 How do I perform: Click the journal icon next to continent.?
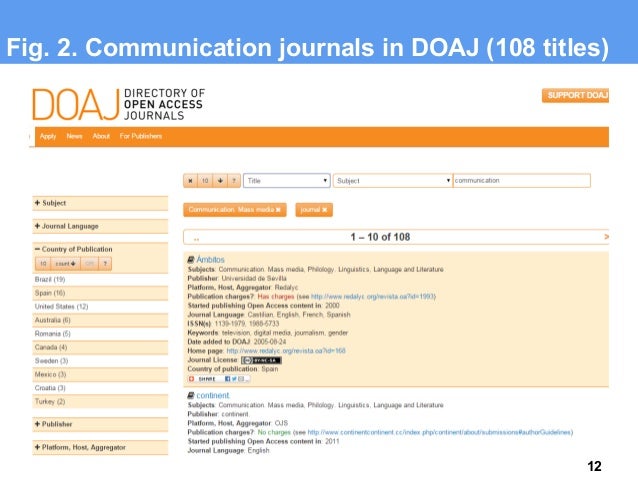[x=191, y=395]
